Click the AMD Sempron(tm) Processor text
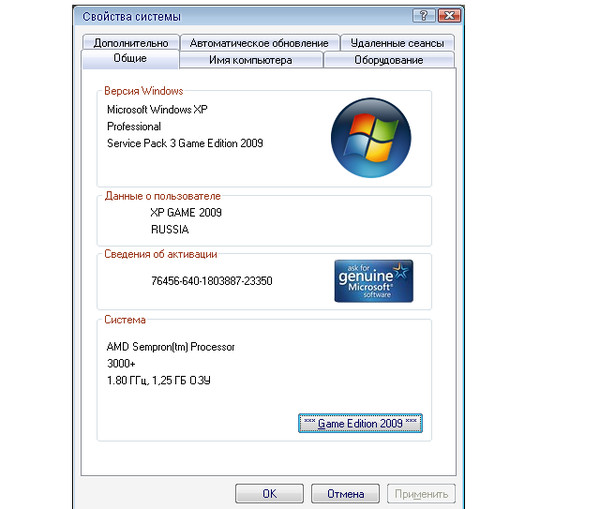Screen dimensions: 600x509 coord(171,347)
